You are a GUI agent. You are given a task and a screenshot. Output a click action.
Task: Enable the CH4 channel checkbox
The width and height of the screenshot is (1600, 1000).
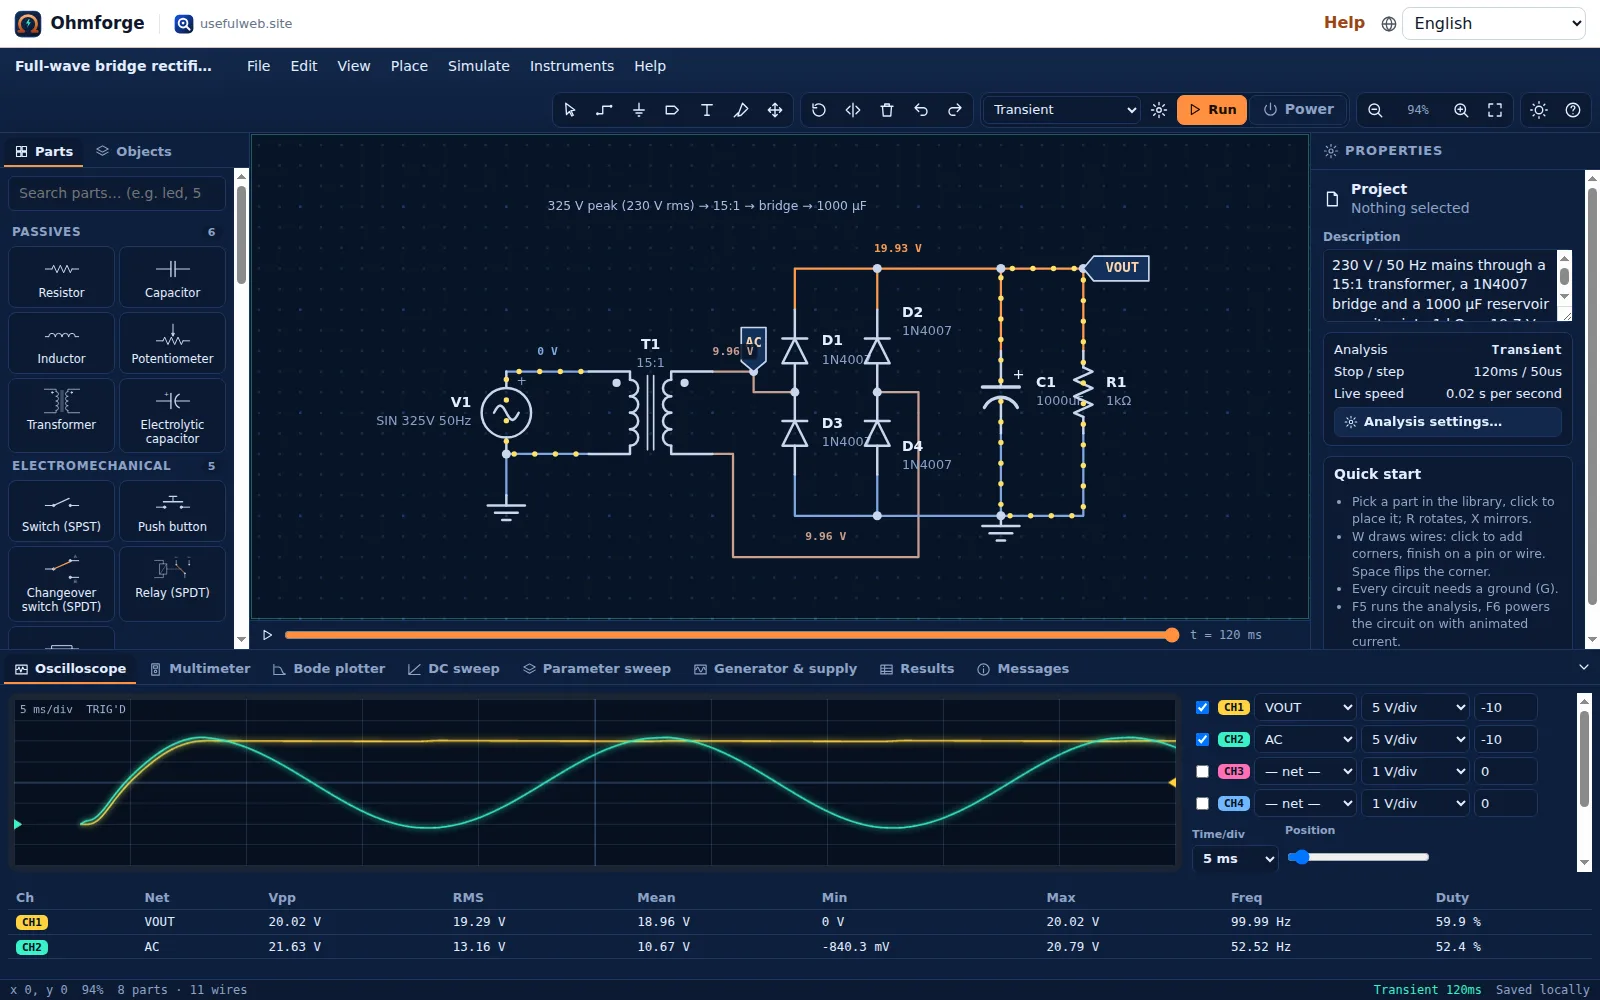[x=1202, y=803]
